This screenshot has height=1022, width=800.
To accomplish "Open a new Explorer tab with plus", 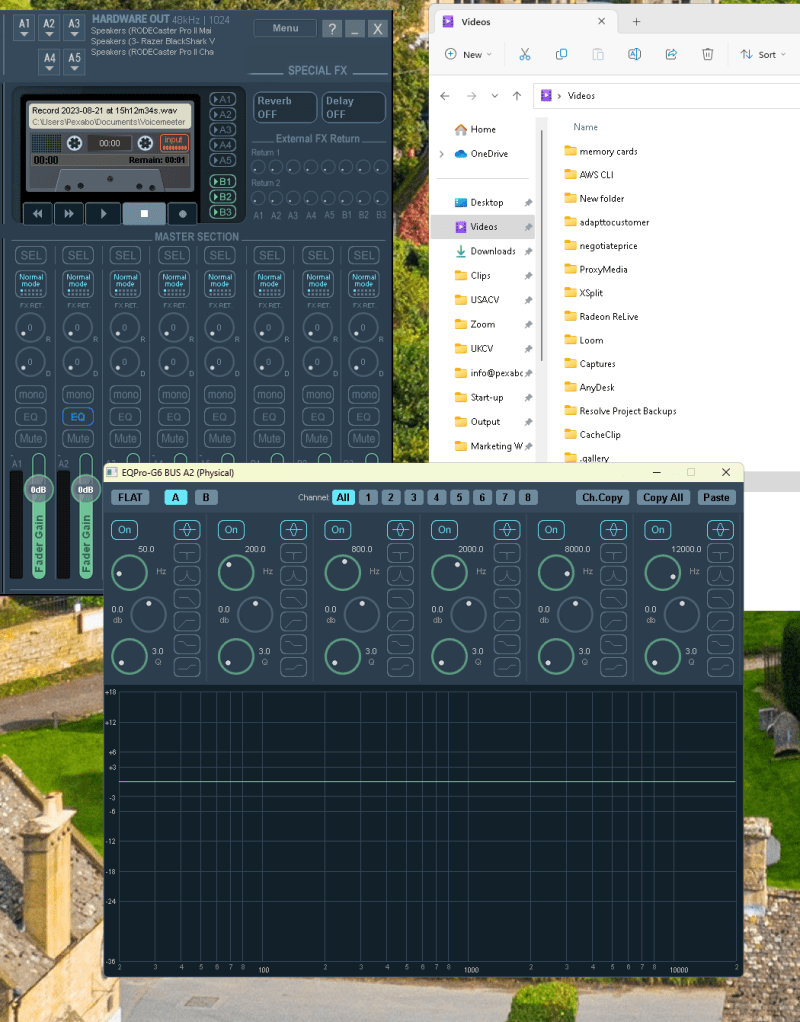I will (636, 22).
